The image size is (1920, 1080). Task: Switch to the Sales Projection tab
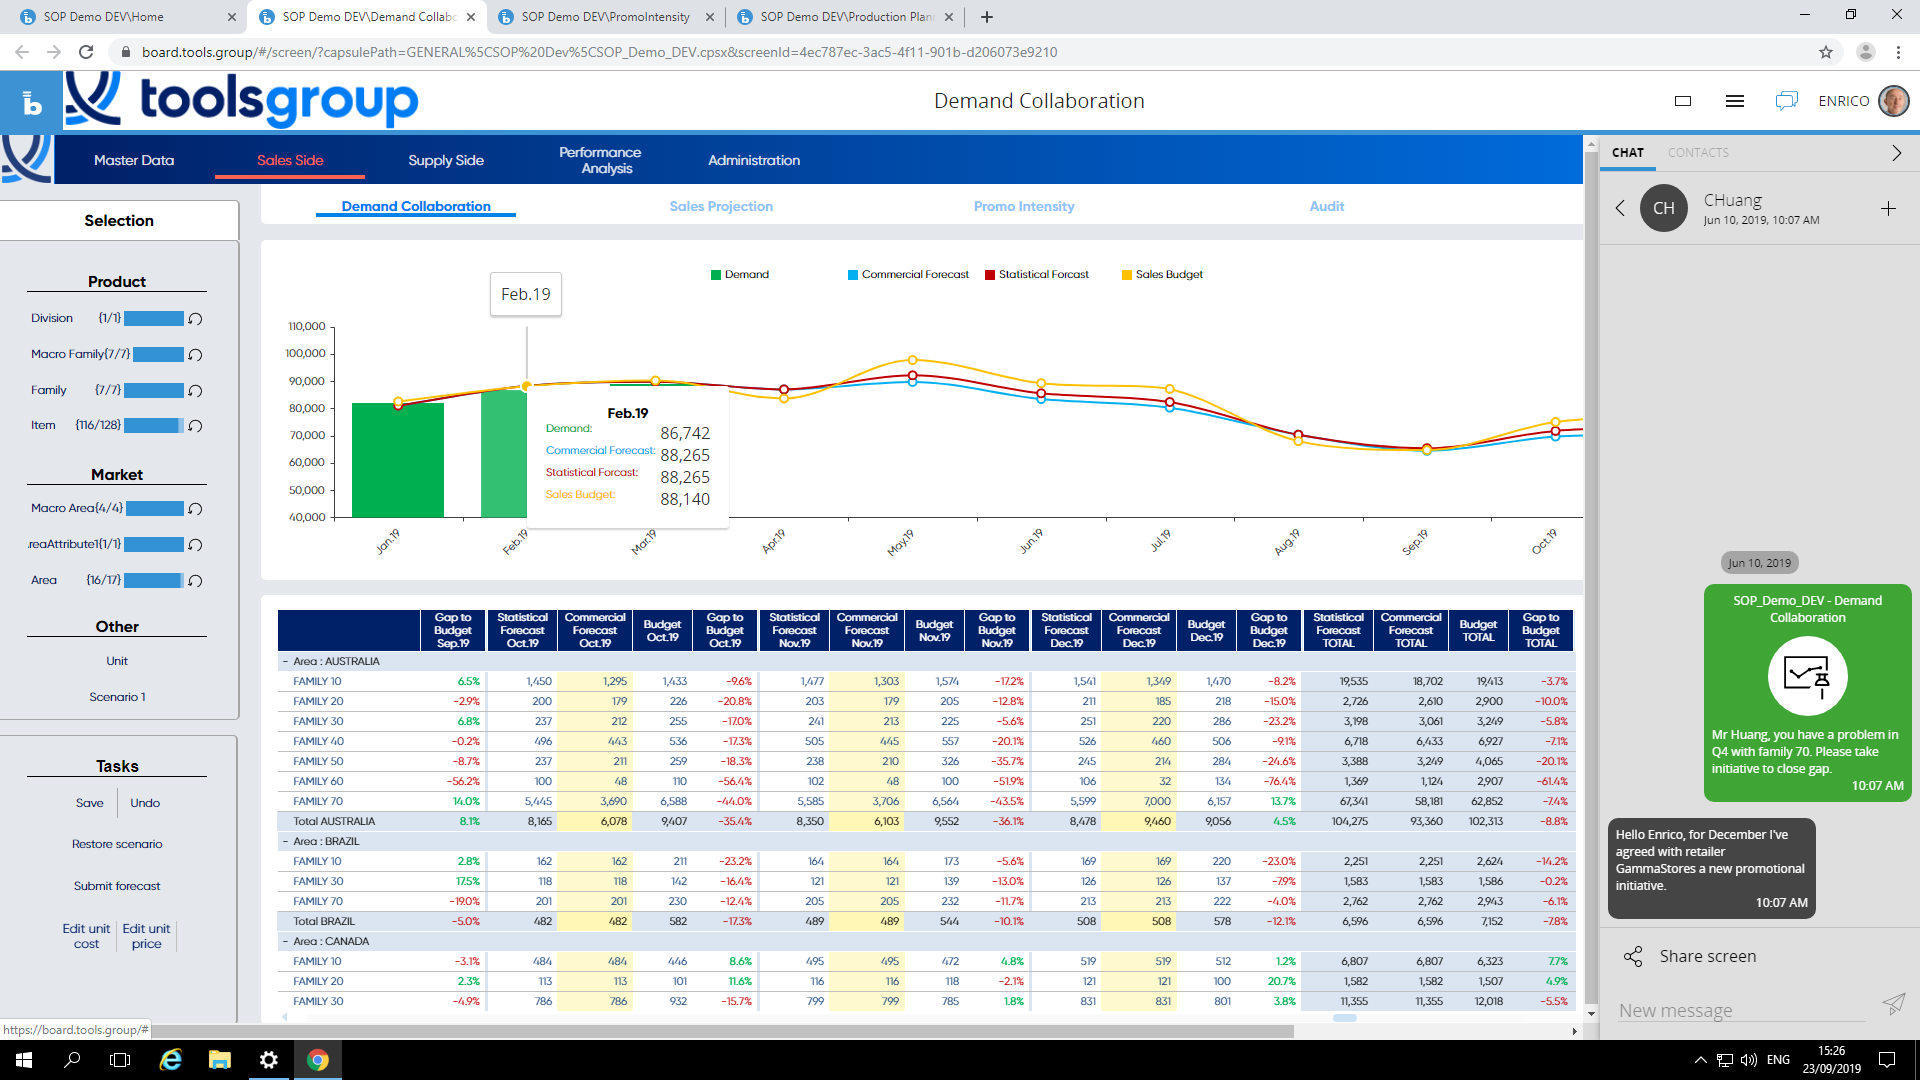[x=719, y=206]
